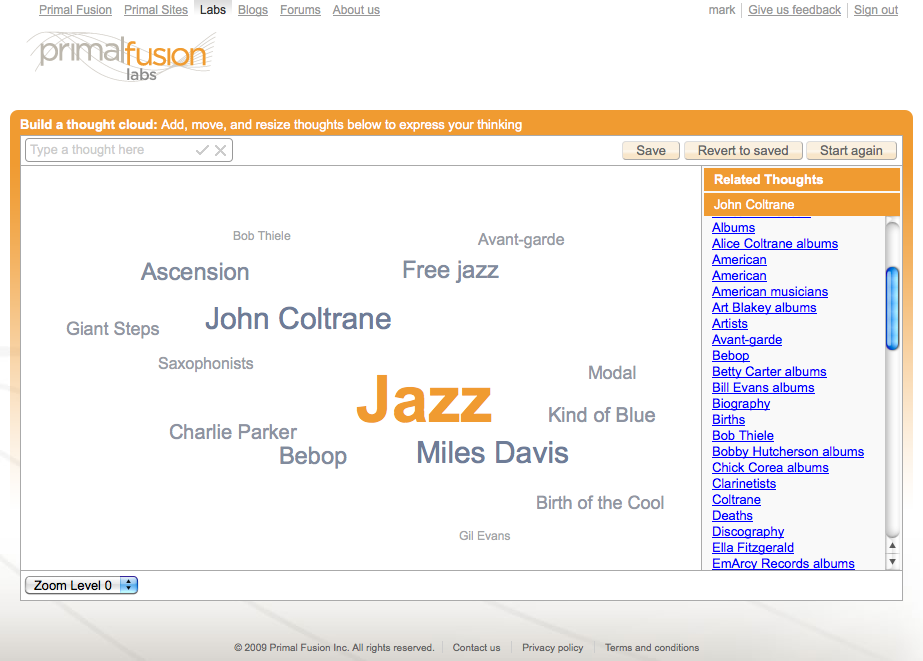Click the Biography link

pyautogui.click(x=741, y=404)
